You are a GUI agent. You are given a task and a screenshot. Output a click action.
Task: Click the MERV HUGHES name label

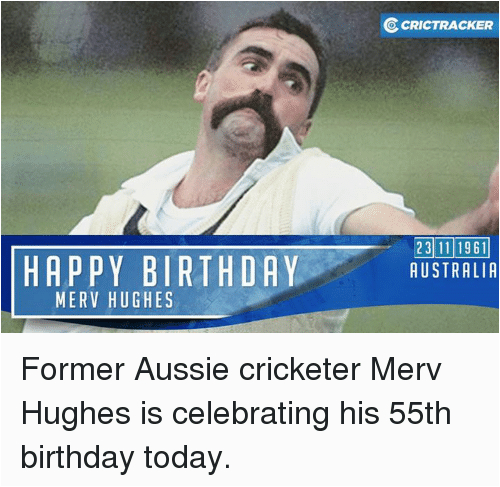(114, 300)
